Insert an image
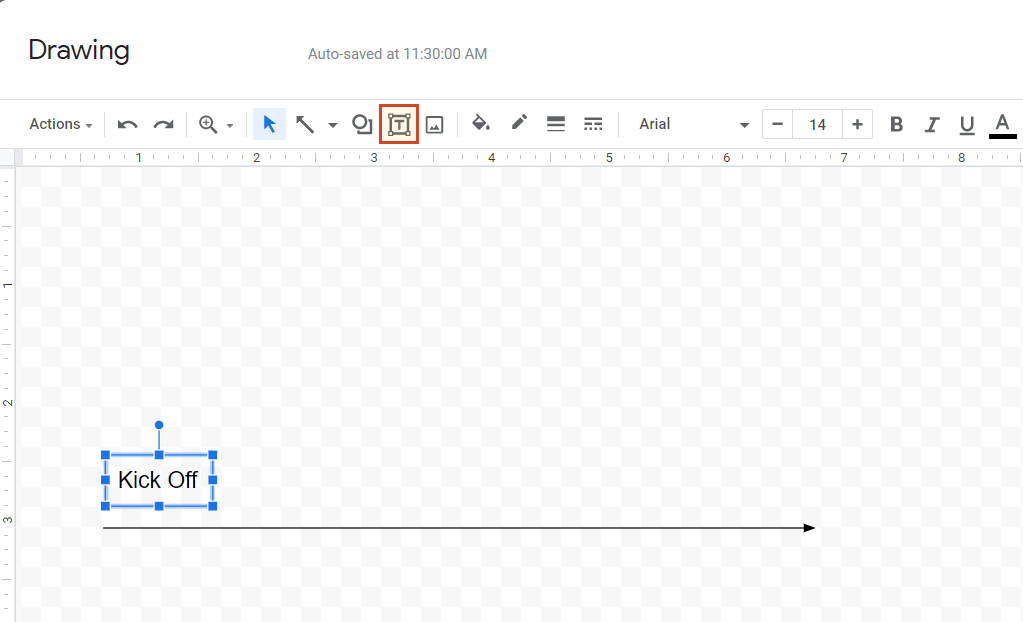This screenshot has height=622, width=1023. click(434, 124)
